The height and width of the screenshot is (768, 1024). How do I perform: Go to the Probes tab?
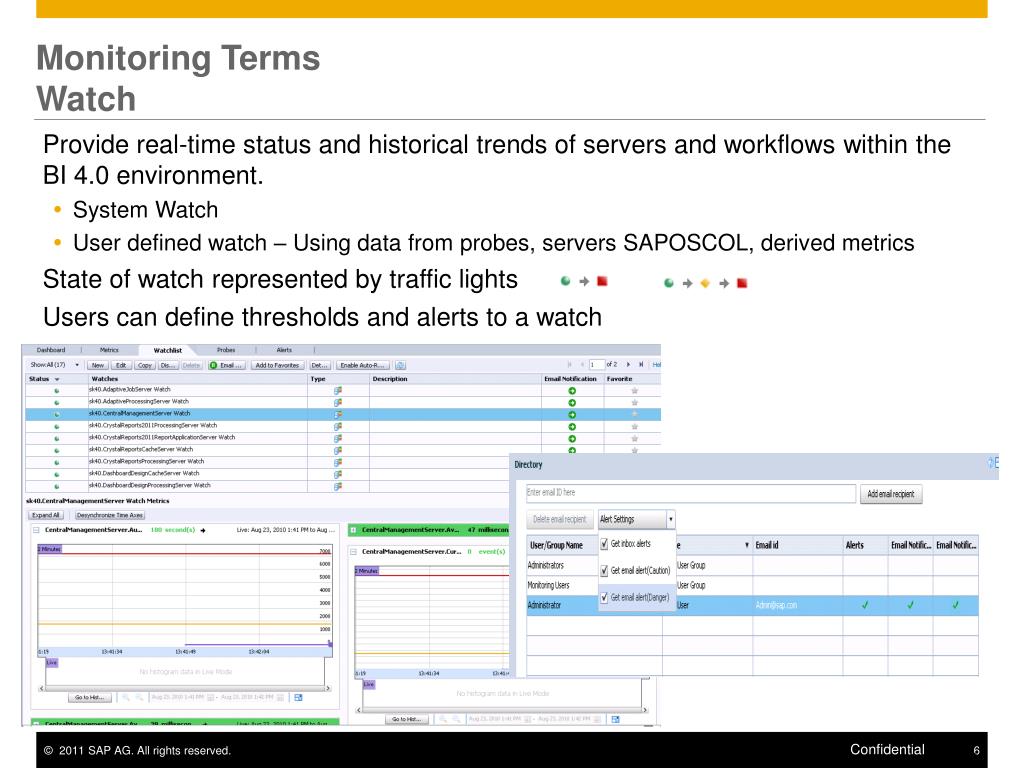(x=226, y=350)
